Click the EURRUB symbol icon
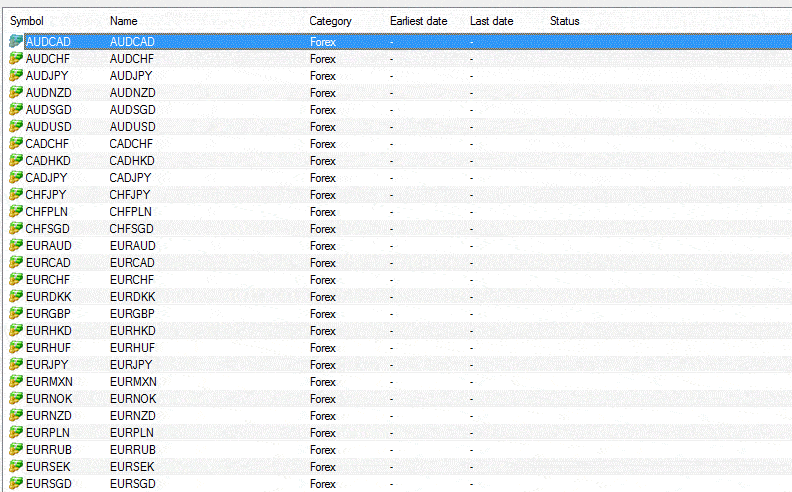 click(16, 450)
